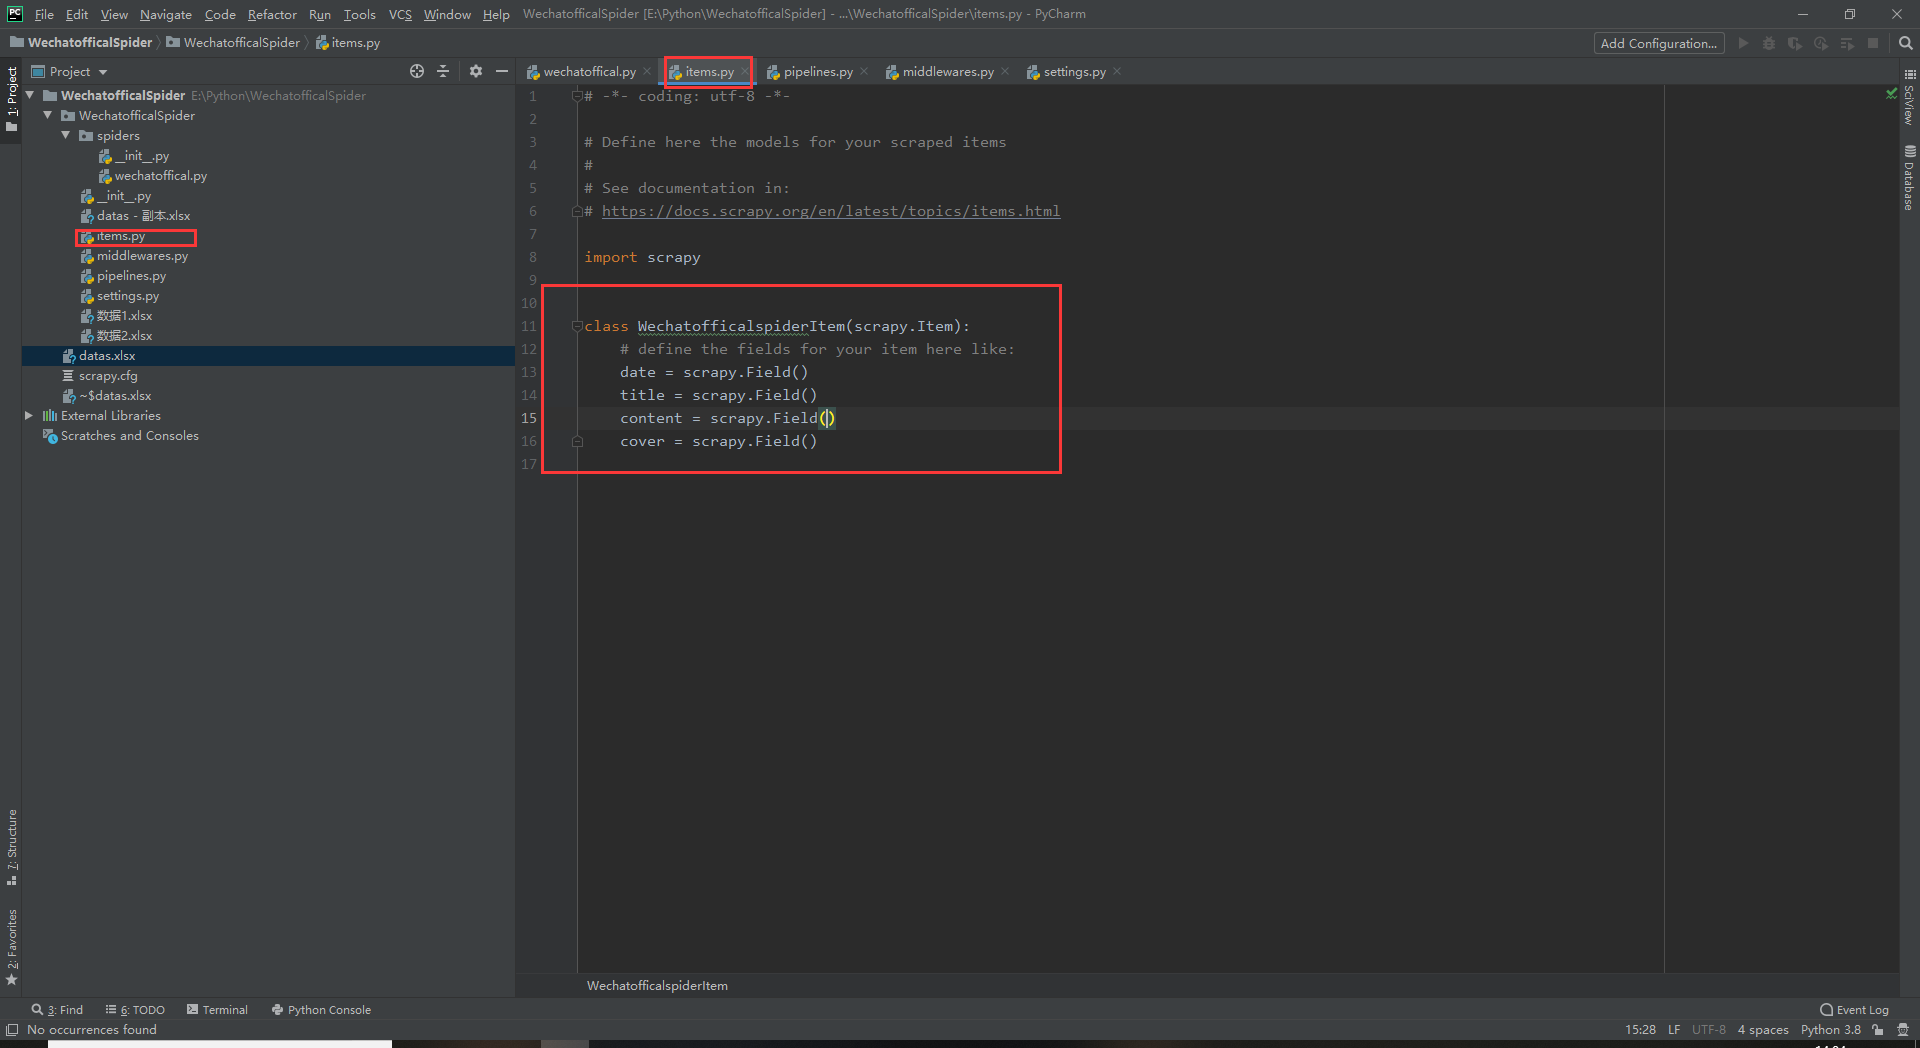
Task: Open the scrapy docs link in comment
Action: pyautogui.click(x=830, y=211)
